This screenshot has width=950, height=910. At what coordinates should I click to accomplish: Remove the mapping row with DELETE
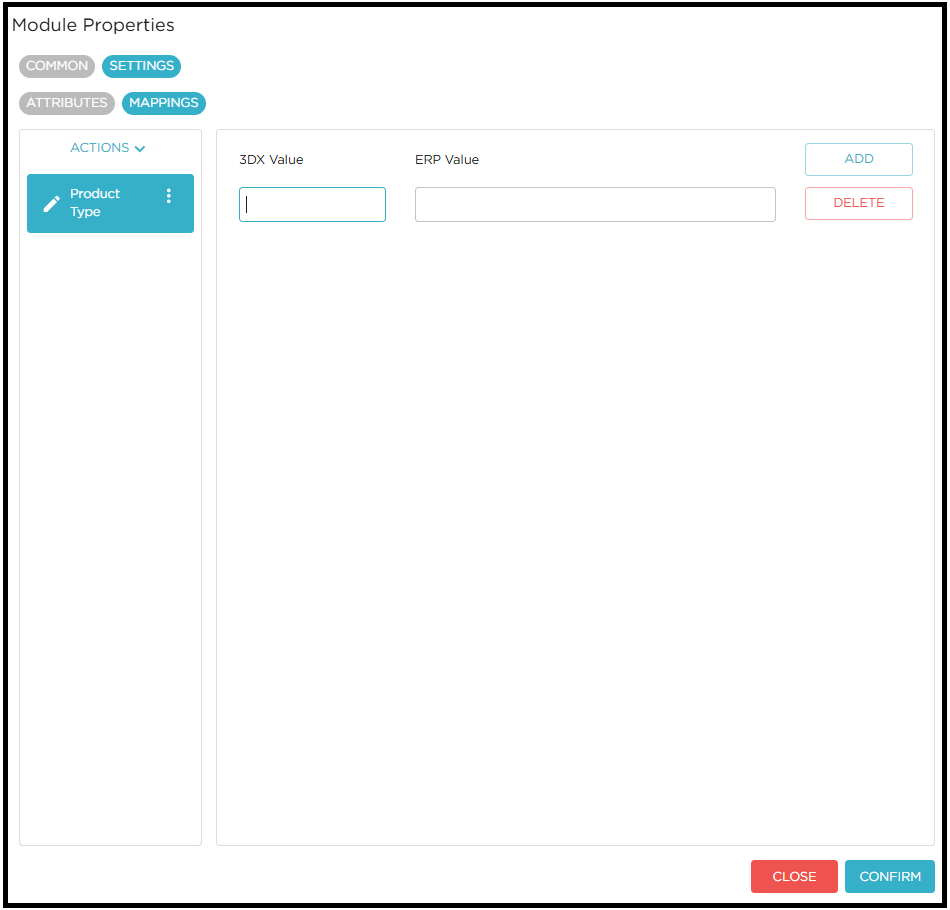click(x=858, y=203)
